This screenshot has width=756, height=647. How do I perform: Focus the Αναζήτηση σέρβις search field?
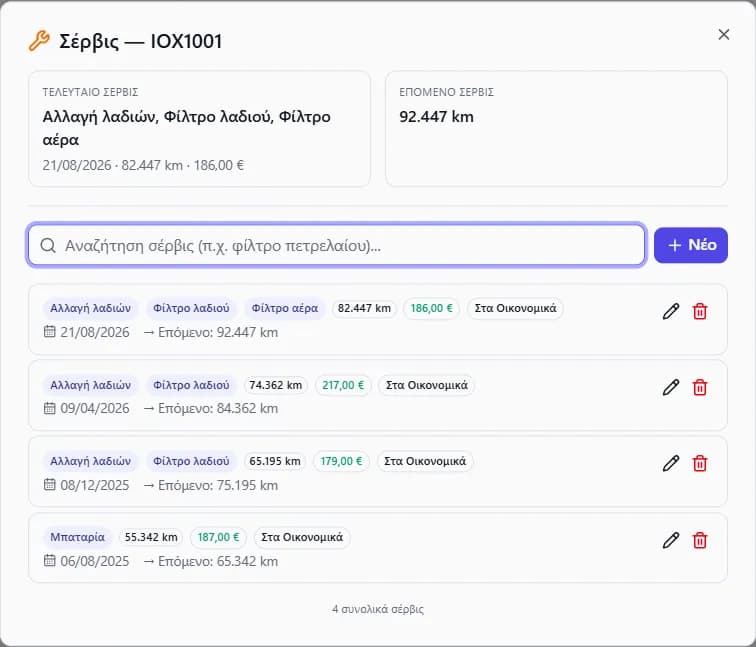pyautogui.click(x=337, y=245)
